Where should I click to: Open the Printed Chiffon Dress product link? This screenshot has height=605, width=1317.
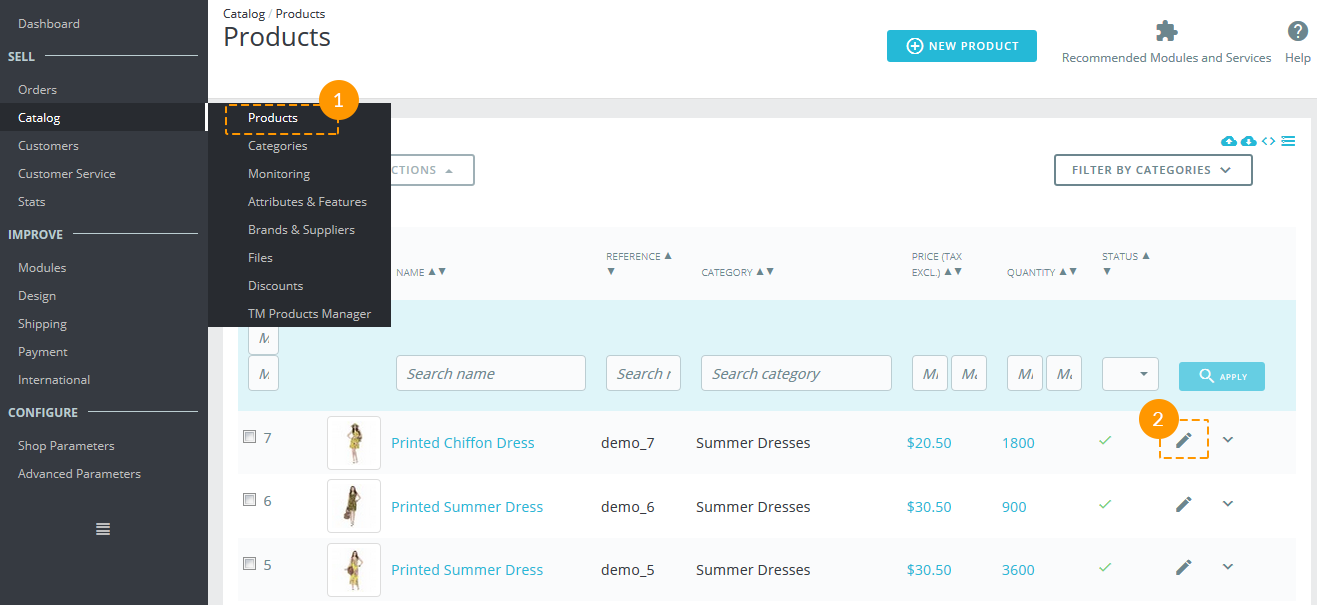(x=463, y=443)
